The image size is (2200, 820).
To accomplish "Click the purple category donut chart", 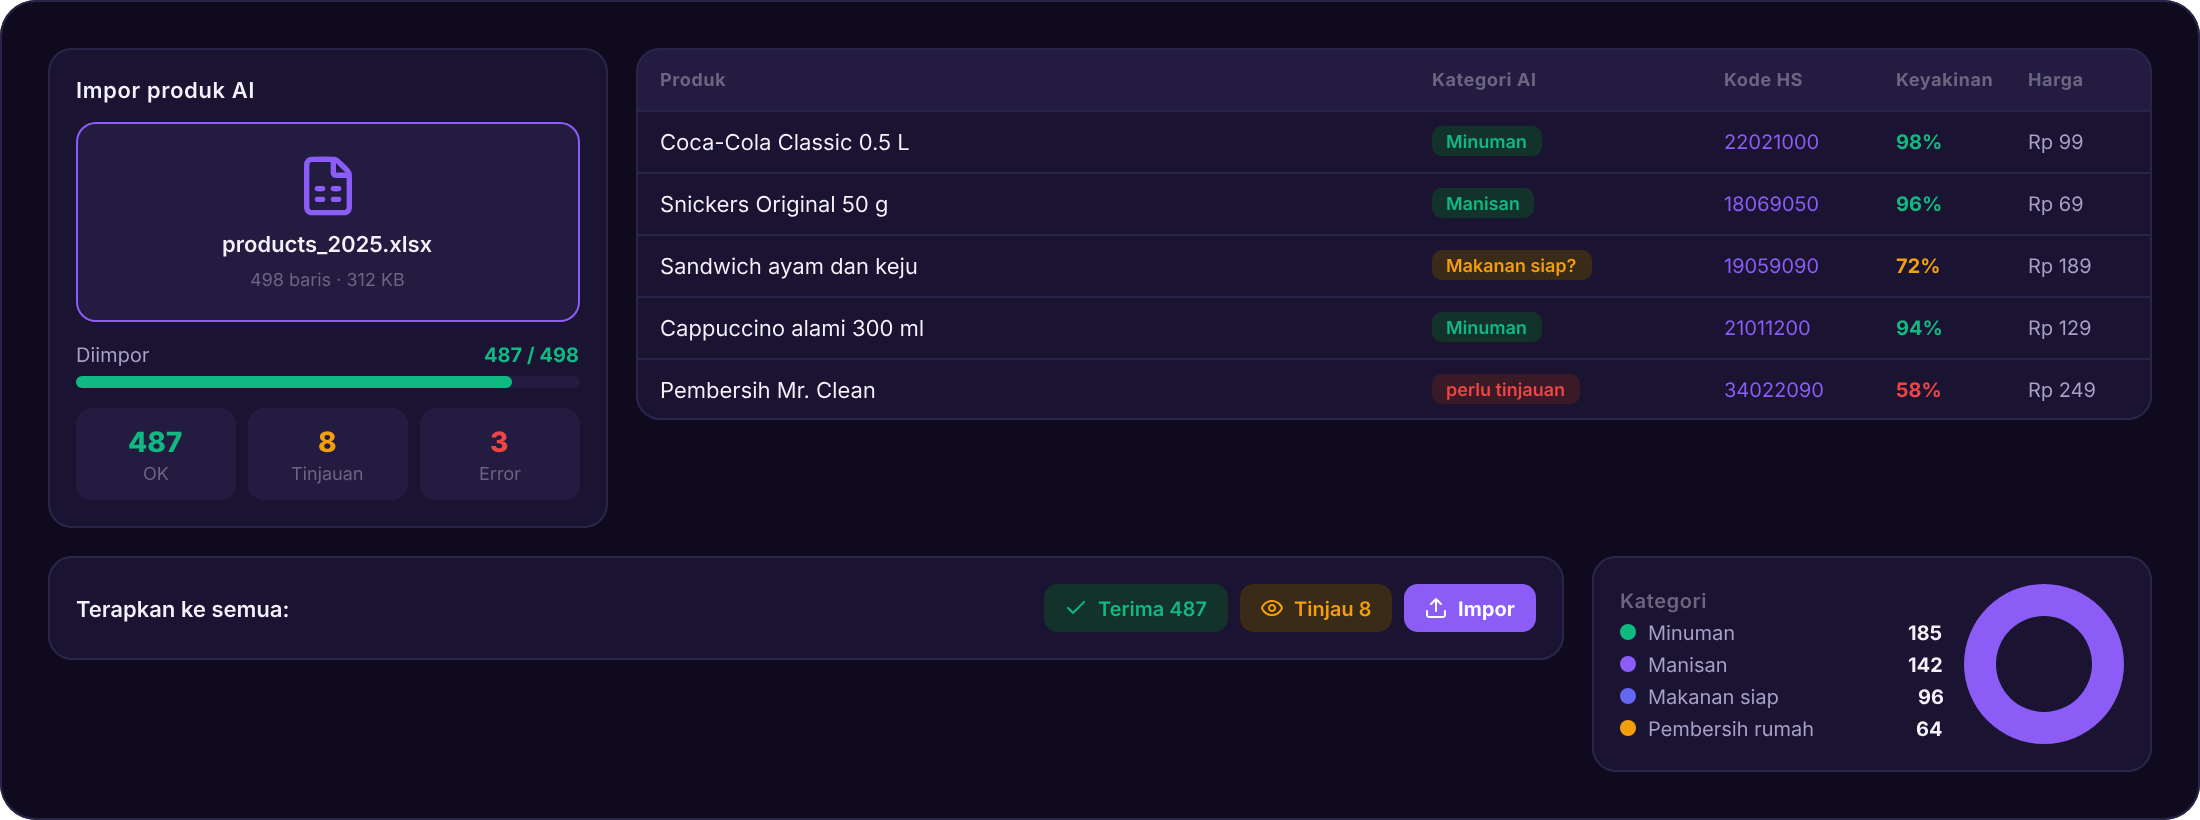I will point(2044,664).
